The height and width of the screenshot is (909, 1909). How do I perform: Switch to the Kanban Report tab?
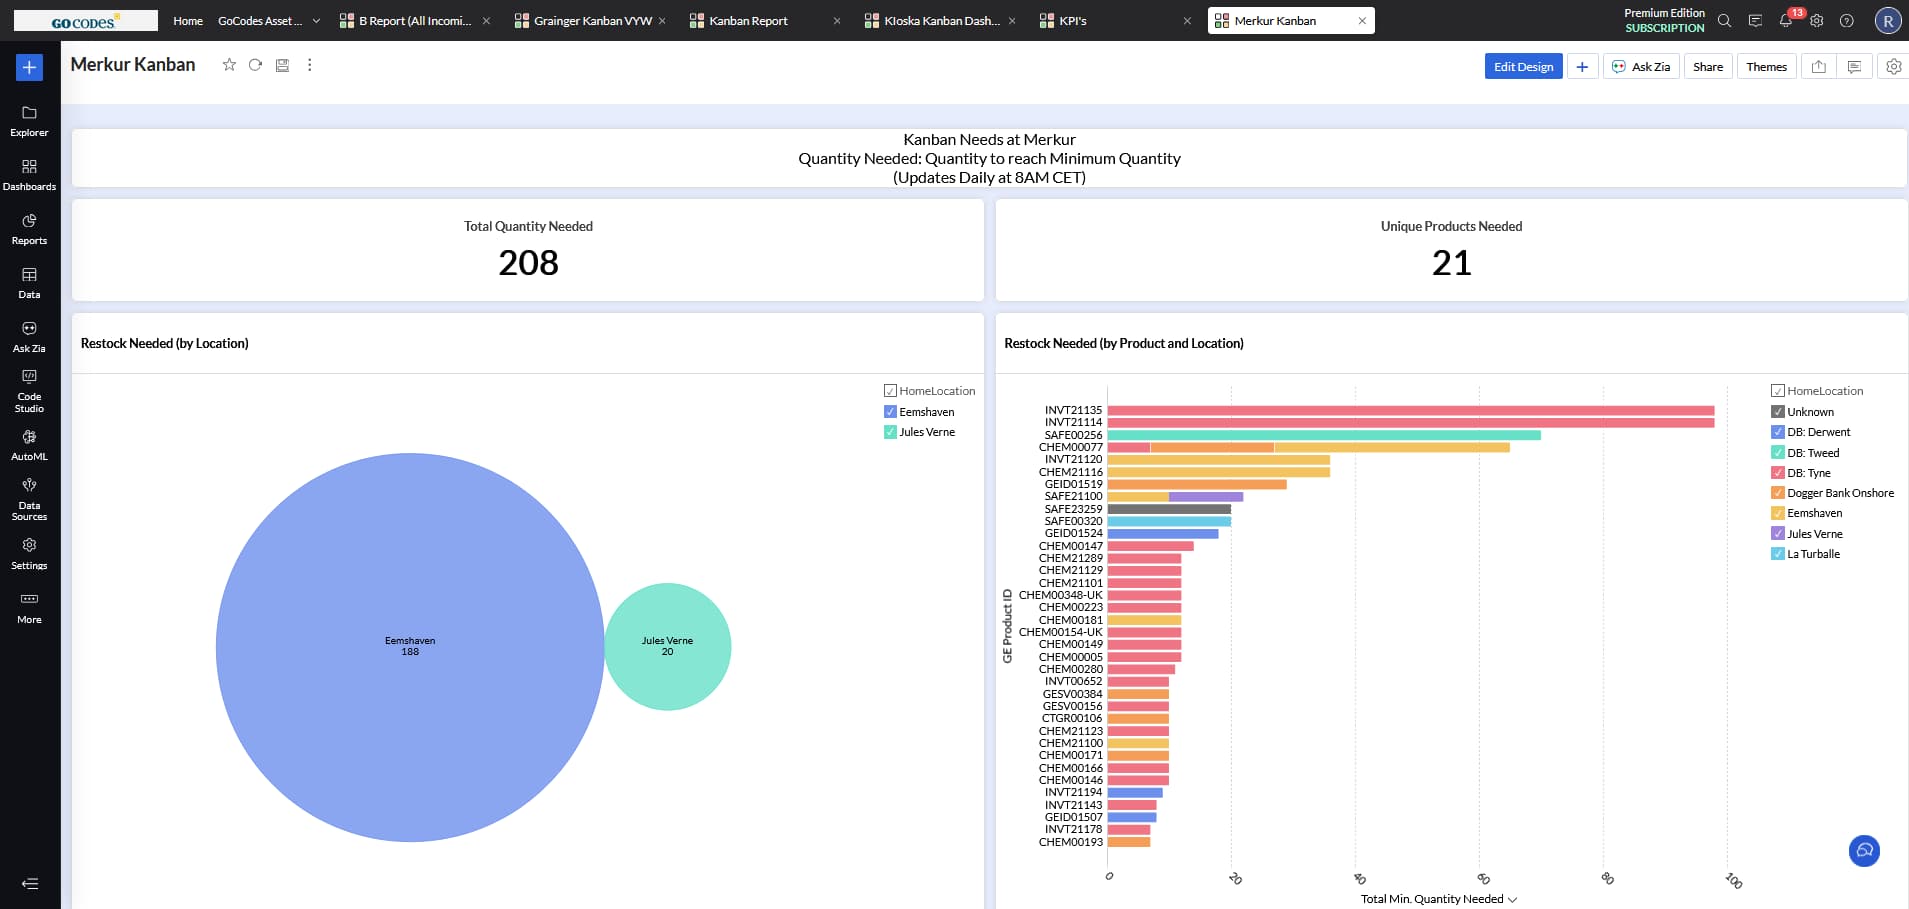pyautogui.click(x=748, y=21)
